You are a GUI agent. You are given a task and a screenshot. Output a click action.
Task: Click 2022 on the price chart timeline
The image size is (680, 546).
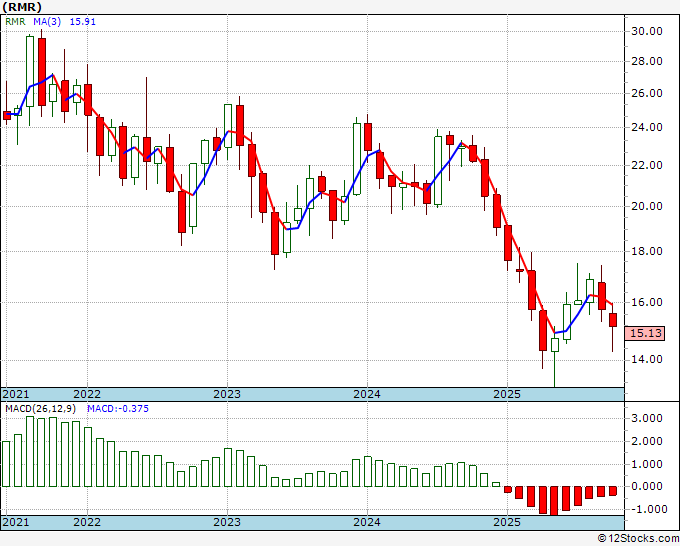point(87,394)
